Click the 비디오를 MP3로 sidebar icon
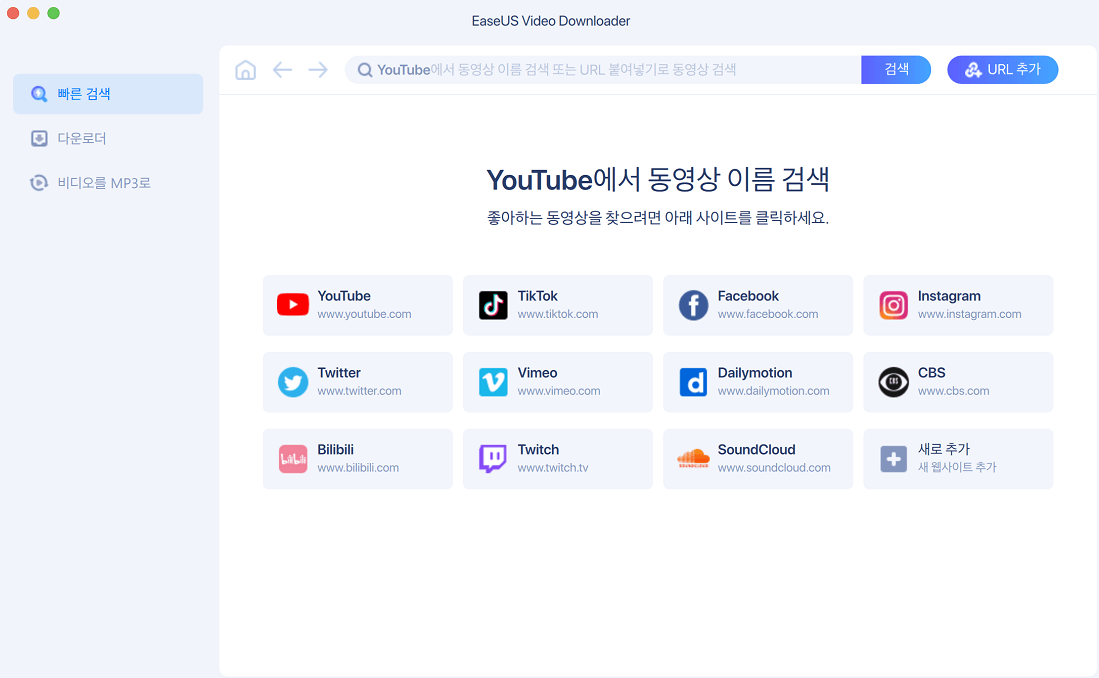This screenshot has height=678, width=1099. pos(39,183)
